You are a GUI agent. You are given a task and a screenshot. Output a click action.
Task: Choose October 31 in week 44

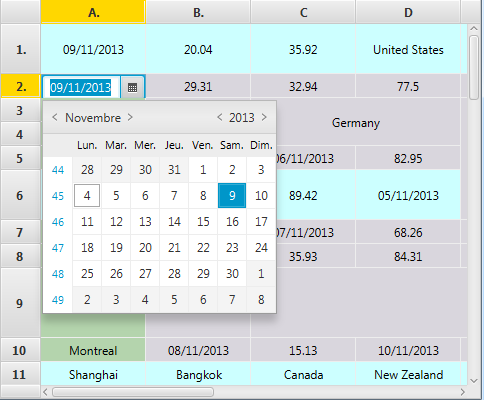click(x=174, y=170)
